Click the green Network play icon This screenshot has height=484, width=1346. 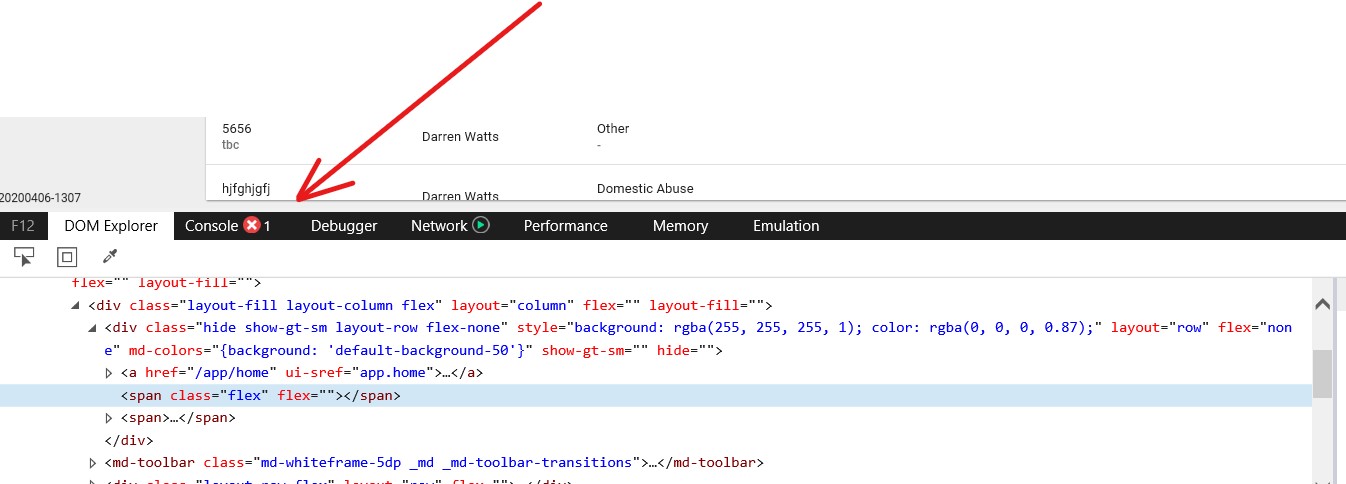tap(481, 225)
